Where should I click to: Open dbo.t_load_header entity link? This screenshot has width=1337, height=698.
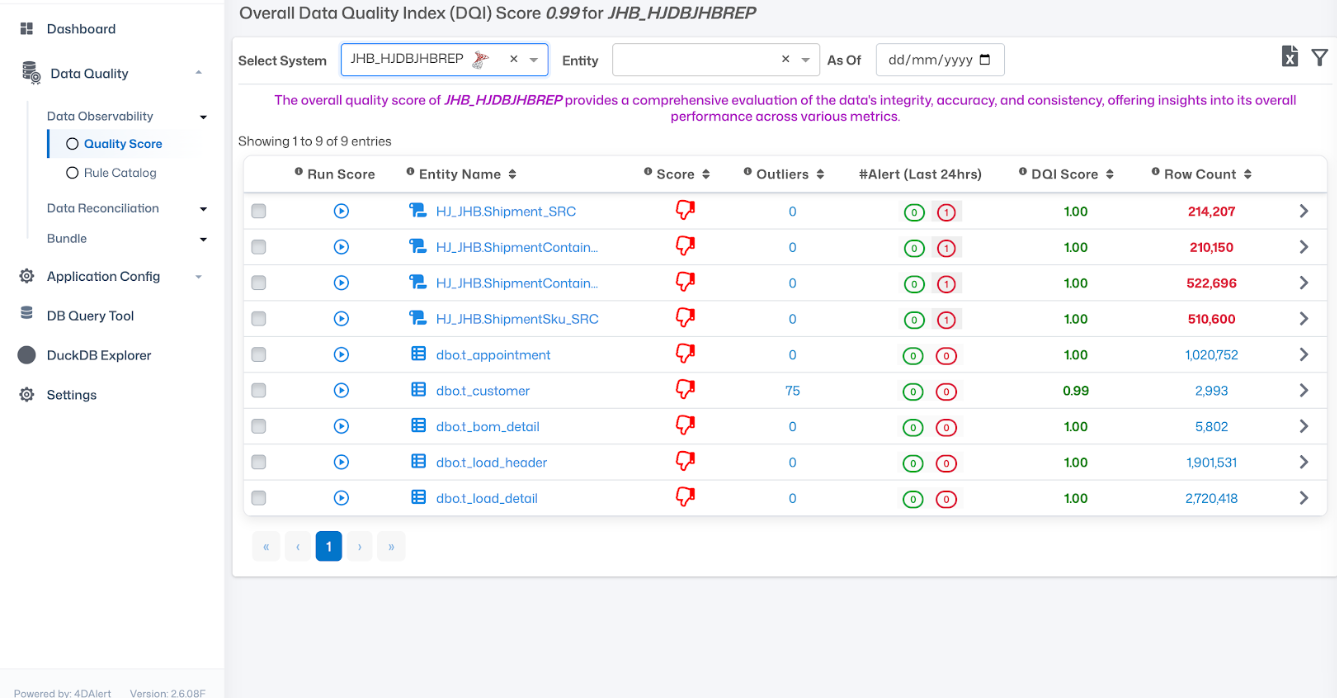tap(492, 463)
